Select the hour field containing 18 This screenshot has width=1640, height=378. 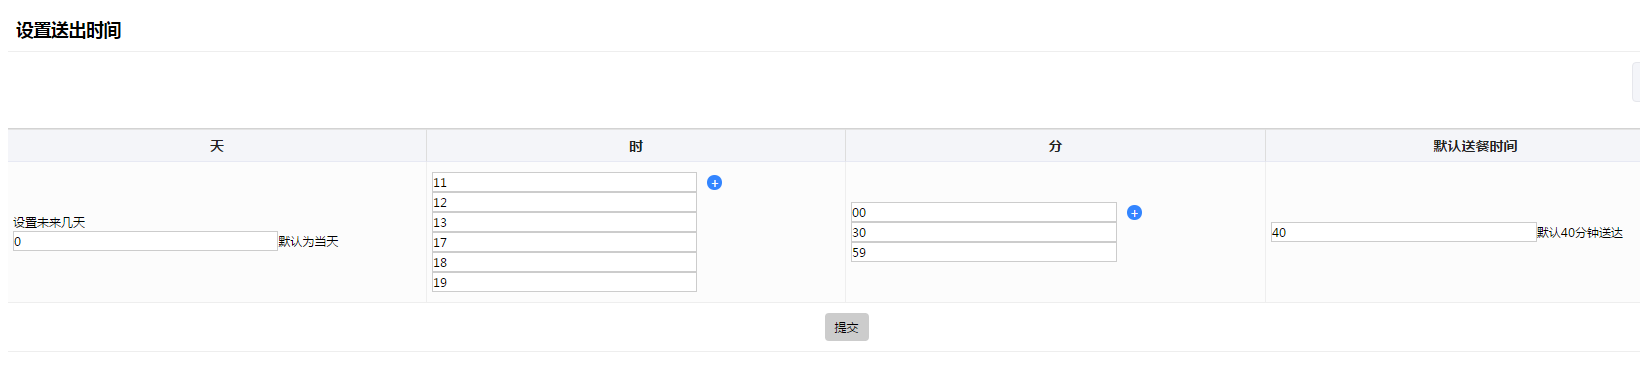point(564,262)
